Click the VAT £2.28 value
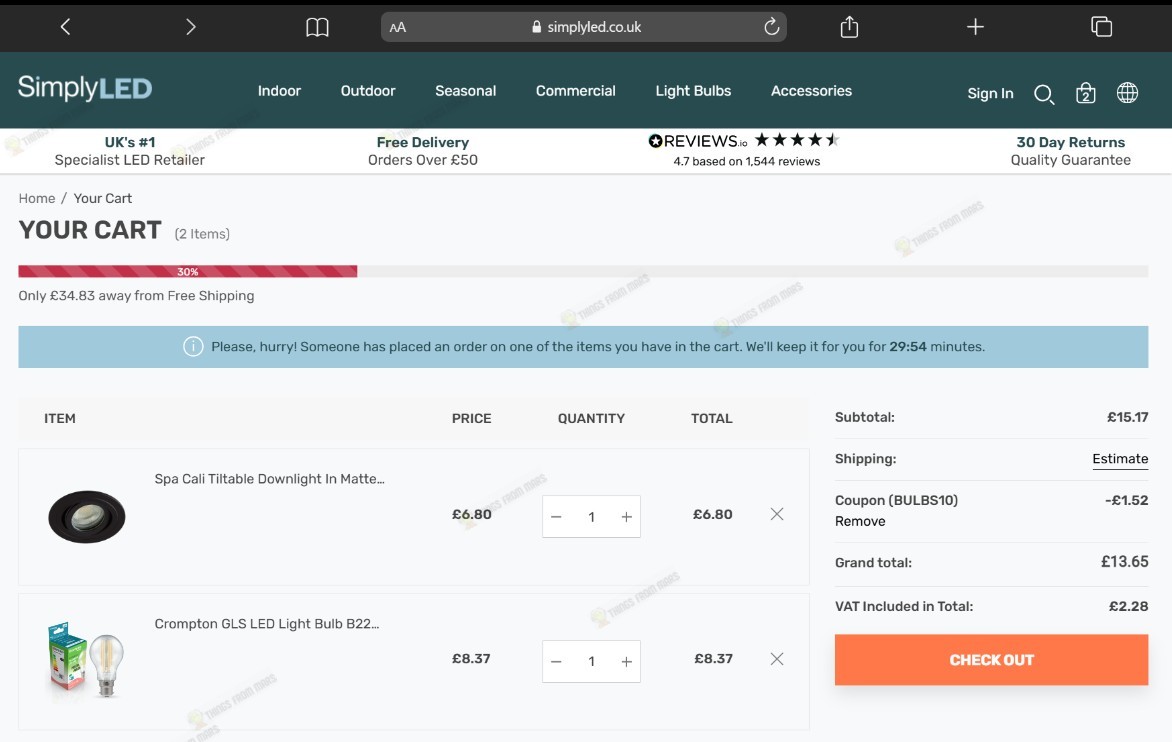Image resolution: width=1172 pixels, height=742 pixels. pyautogui.click(x=1128, y=606)
